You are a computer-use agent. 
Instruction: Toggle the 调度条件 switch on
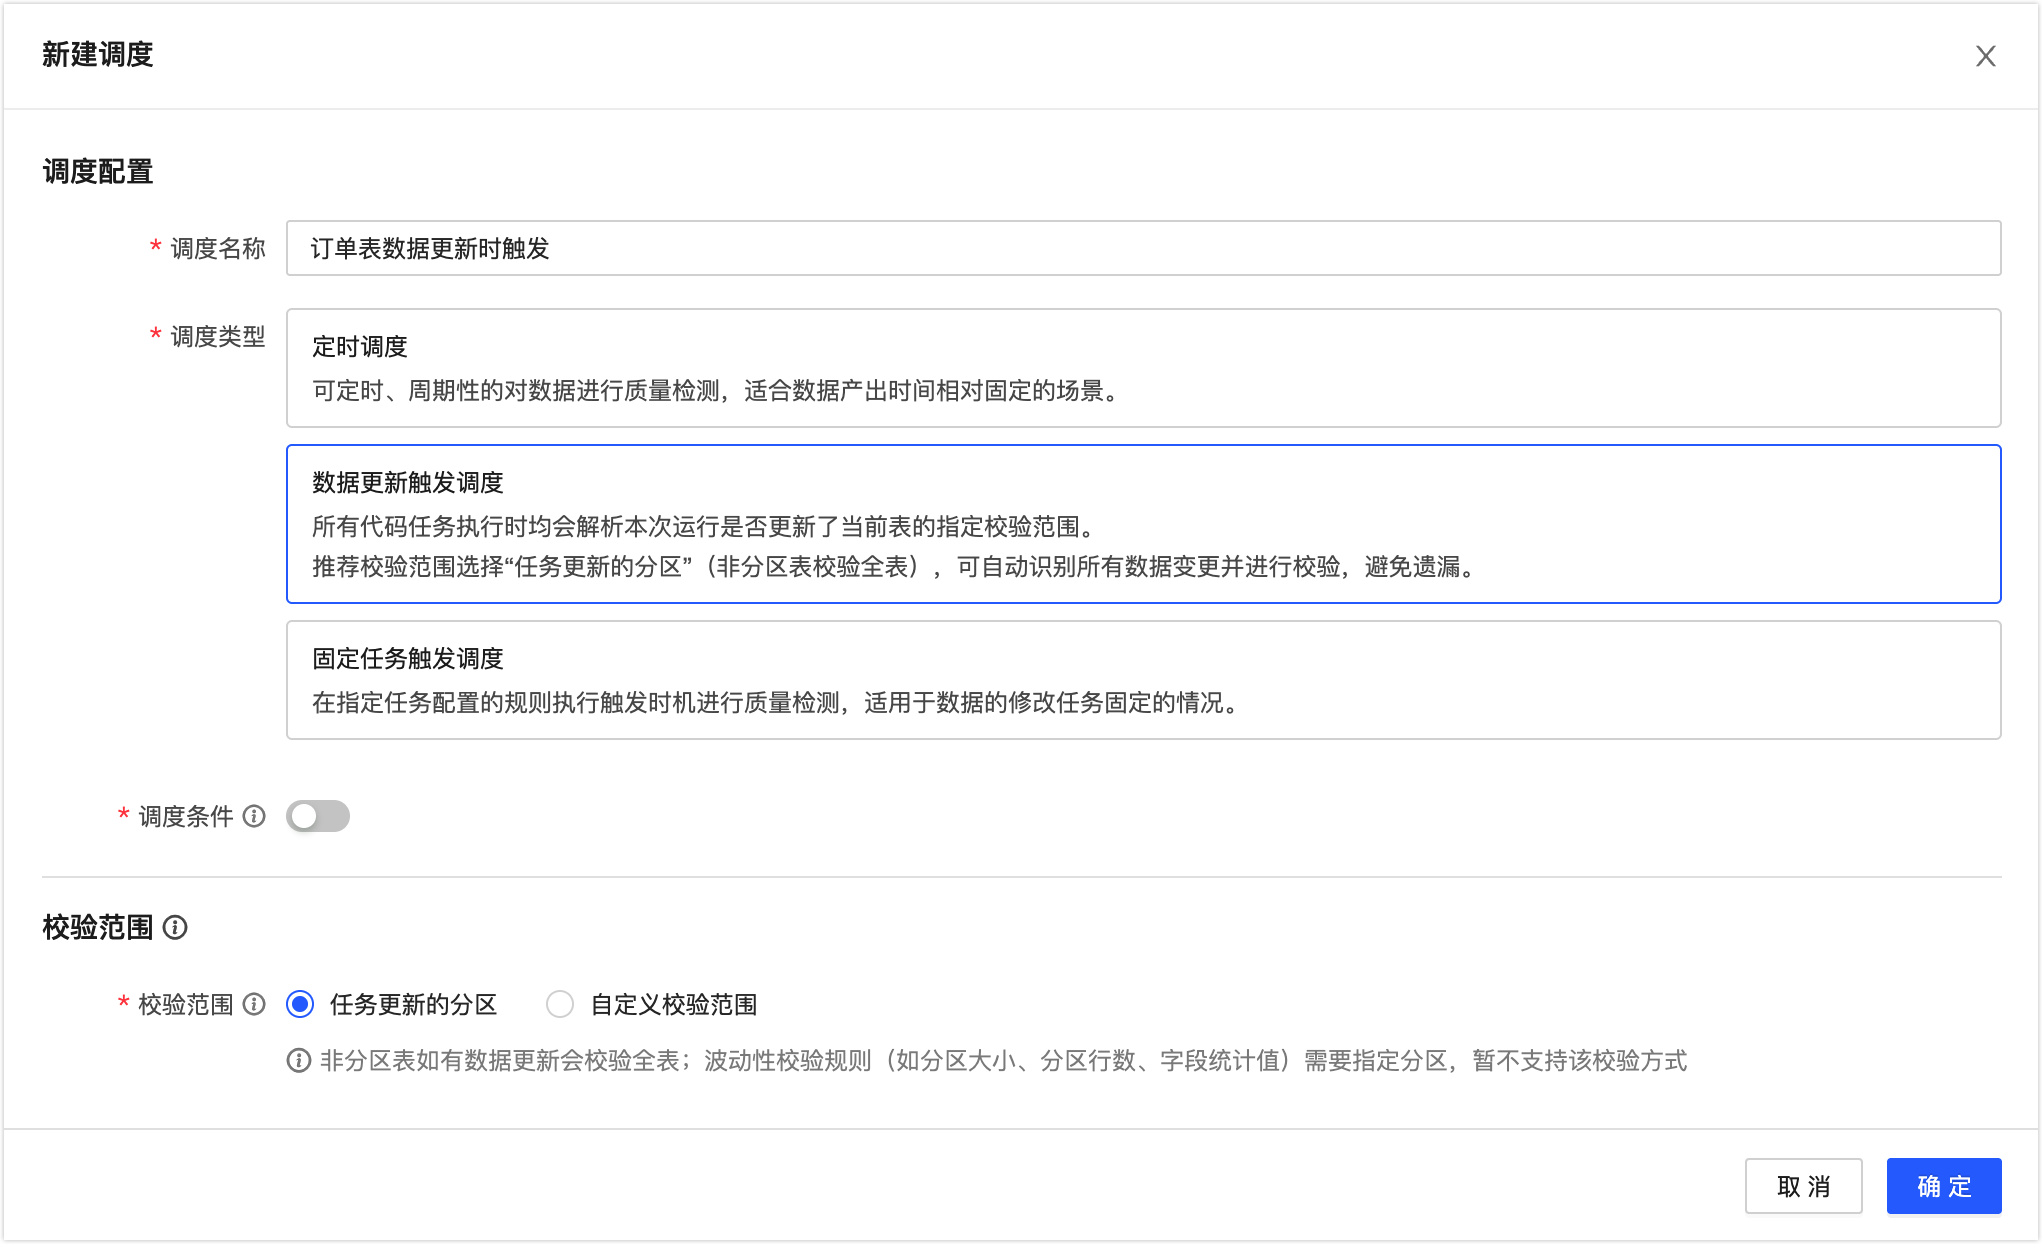click(x=318, y=816)
